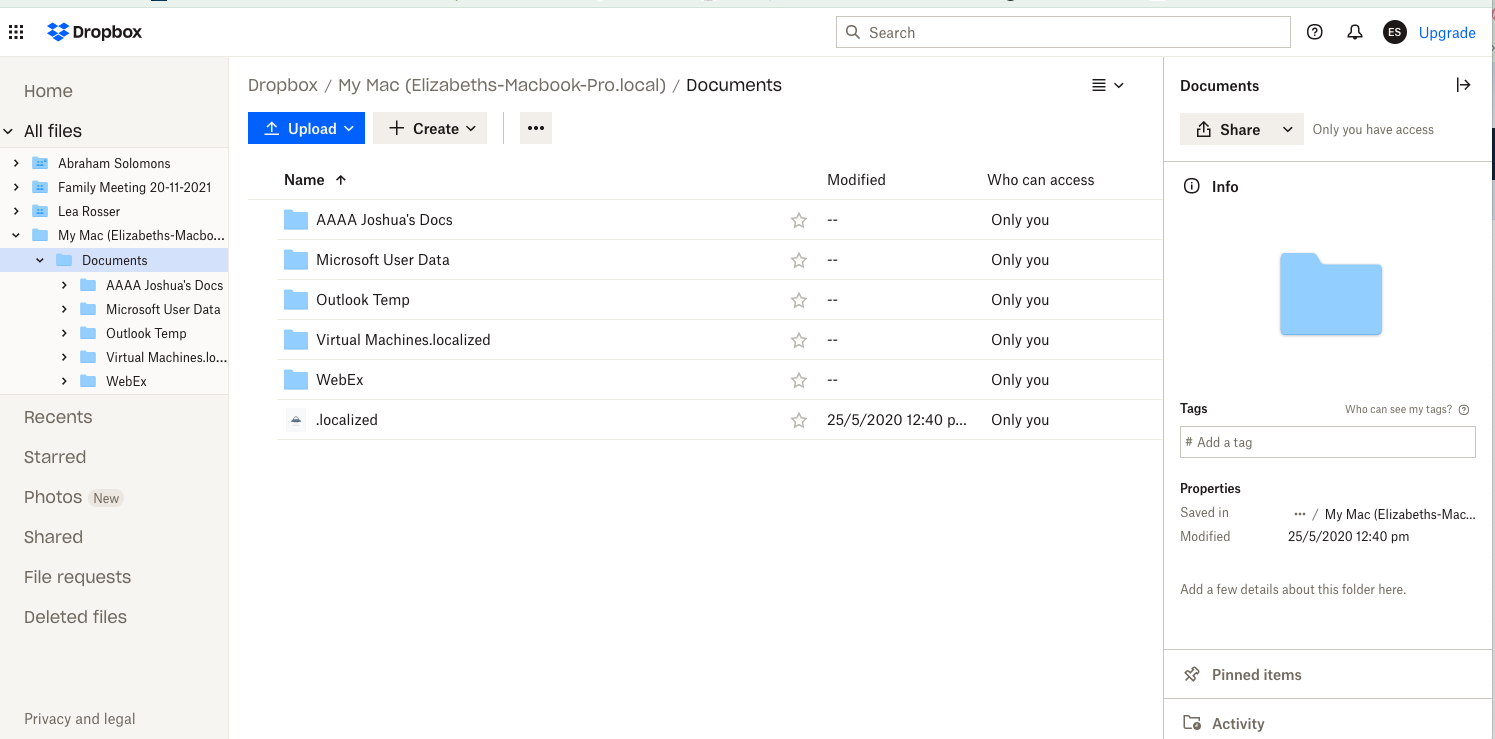Expand the Abraham Solomons tree folder
Screen dimensions: 1495x739
point(16,163)
